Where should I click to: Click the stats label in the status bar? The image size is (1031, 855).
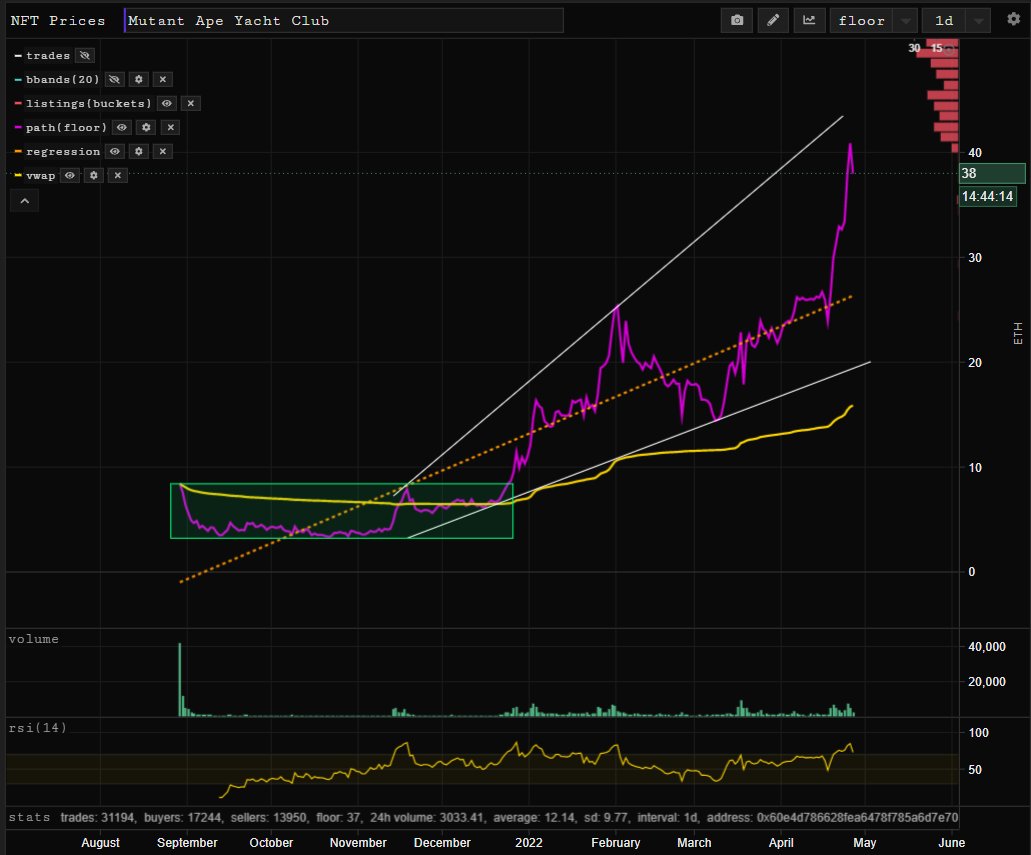30,817
